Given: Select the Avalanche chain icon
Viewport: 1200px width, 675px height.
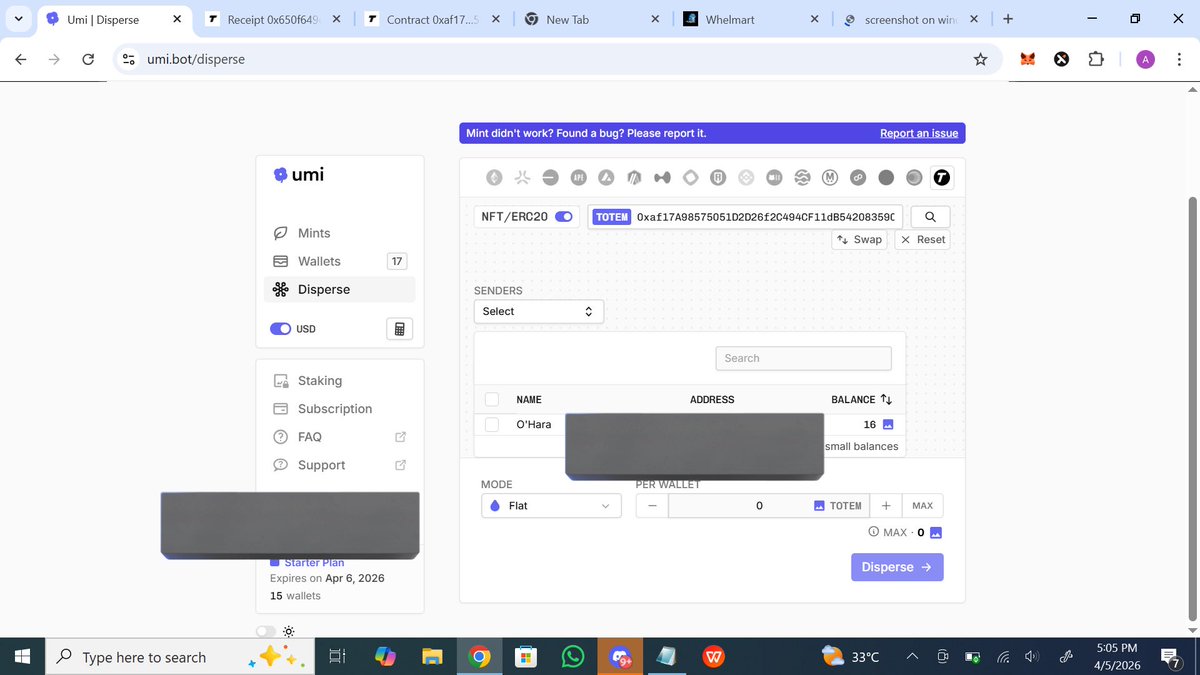Looking at the screenshot, I should [x=606, y=178].
